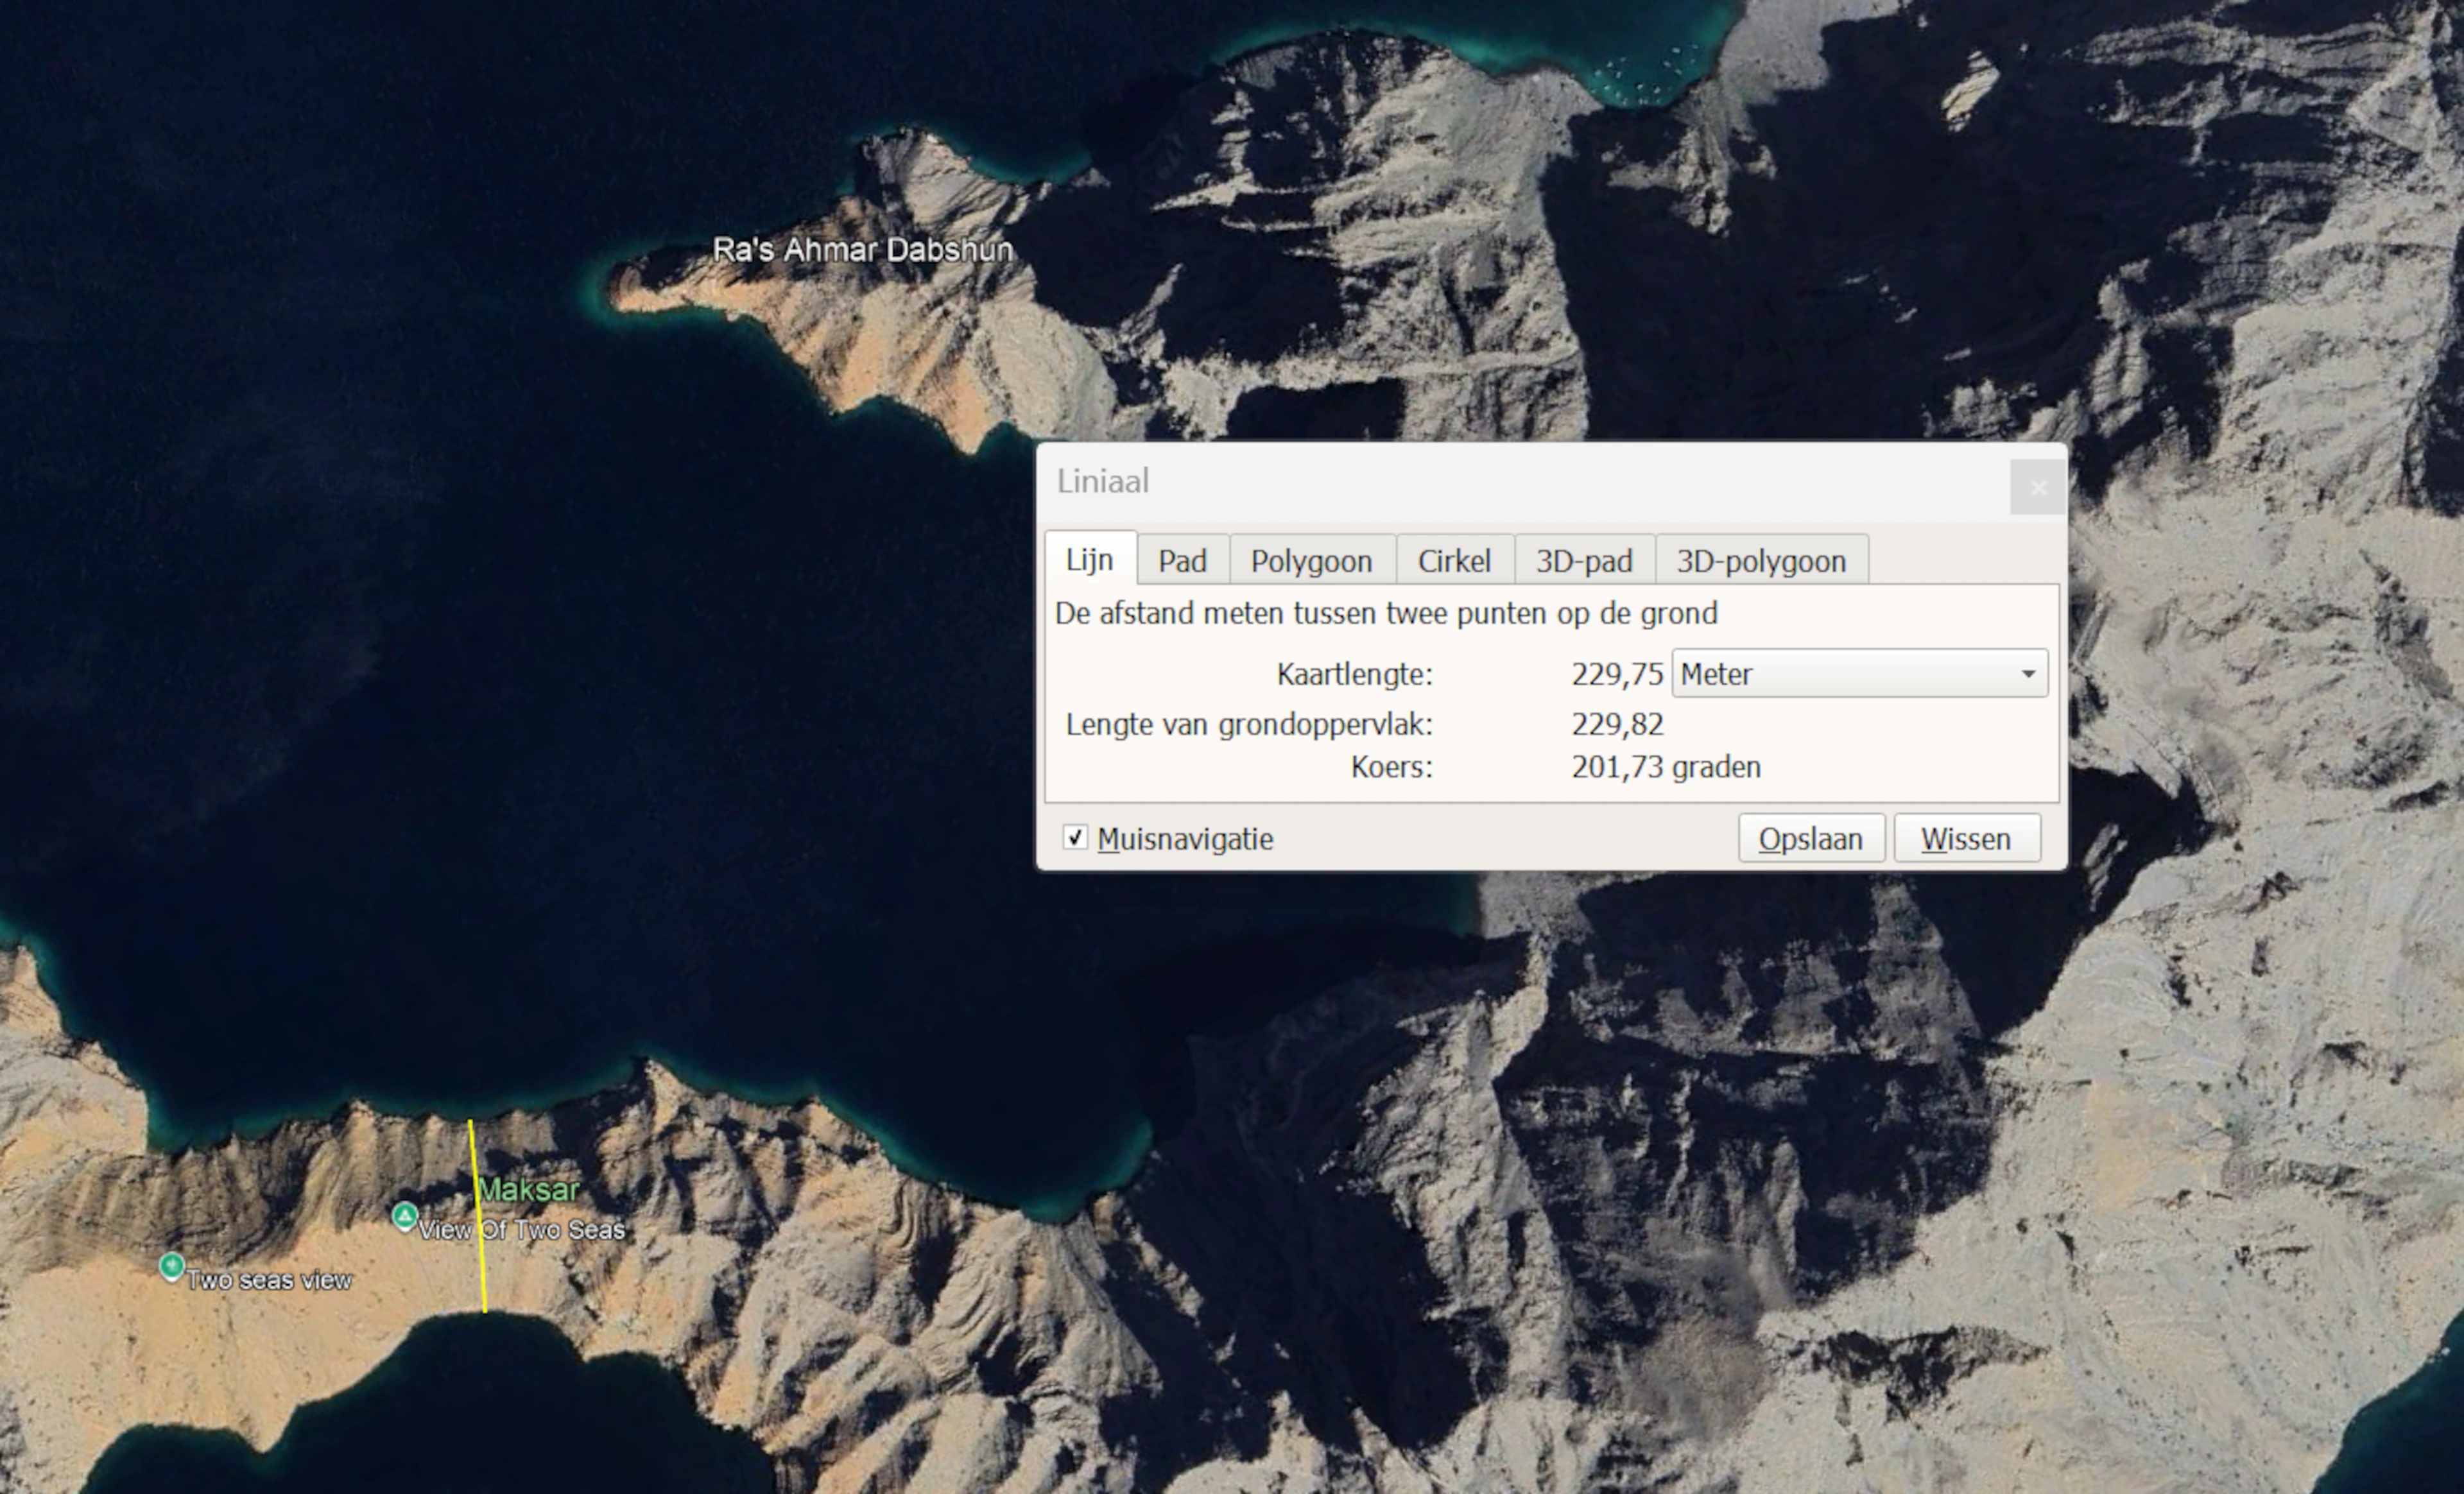This screenshot has height=1494, width=2464.
Task: Close the Liniaal dialog
Action: [x=2037, y=487]
